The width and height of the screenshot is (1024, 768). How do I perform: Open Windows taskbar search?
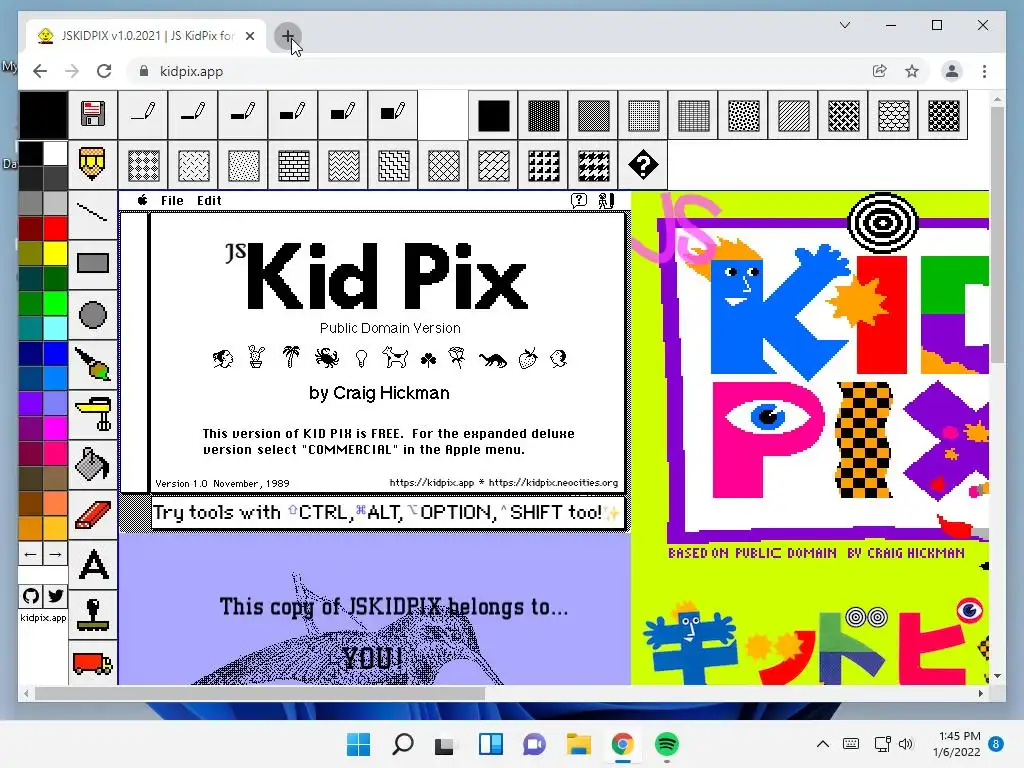click(x=403, y=744)
